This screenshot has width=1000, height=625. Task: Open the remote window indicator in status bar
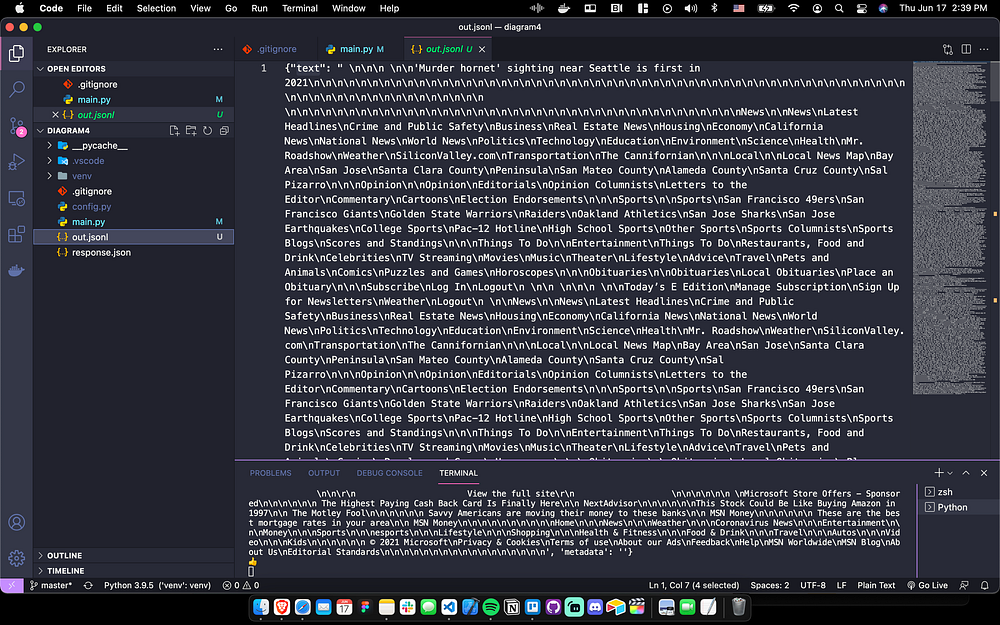click(11, 585)
